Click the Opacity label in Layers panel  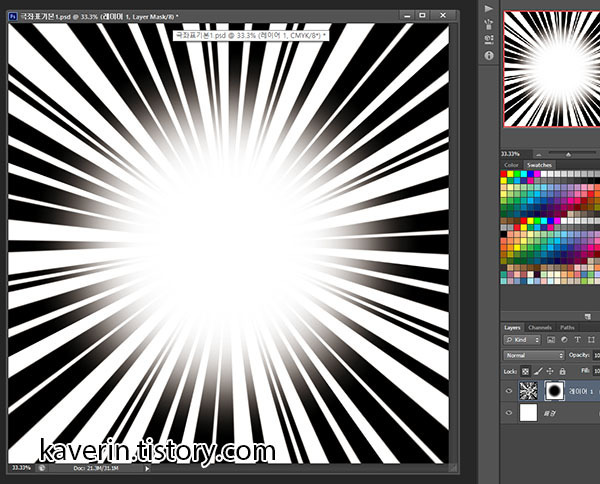(x=579, y=355)
